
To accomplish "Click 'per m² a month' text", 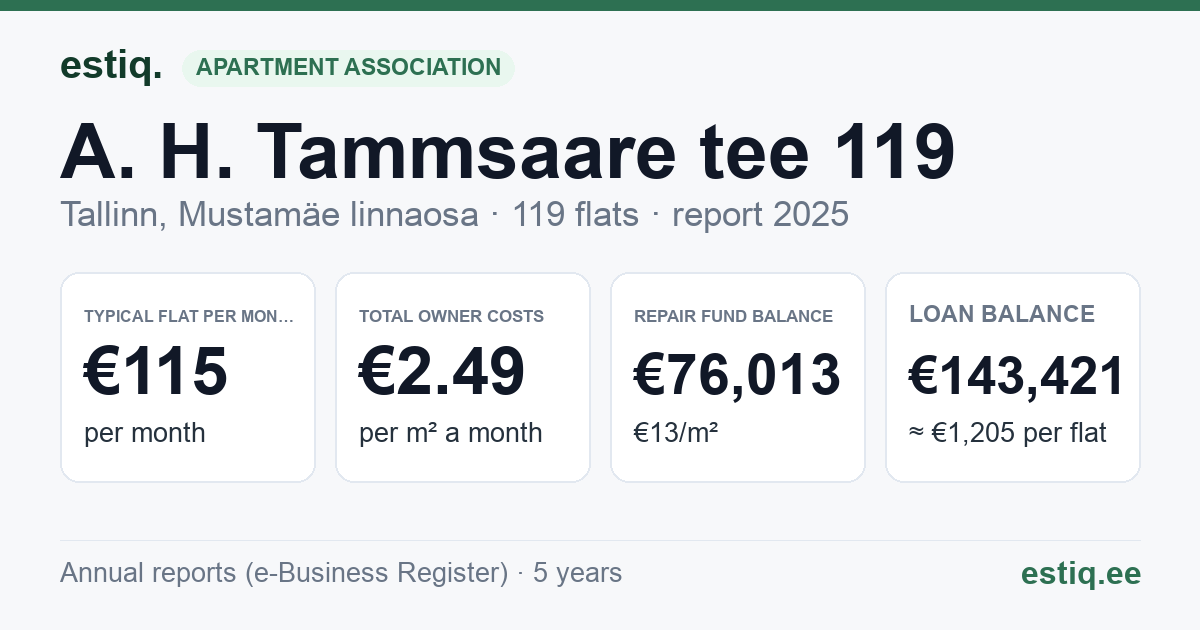I will tap(451, 433).
